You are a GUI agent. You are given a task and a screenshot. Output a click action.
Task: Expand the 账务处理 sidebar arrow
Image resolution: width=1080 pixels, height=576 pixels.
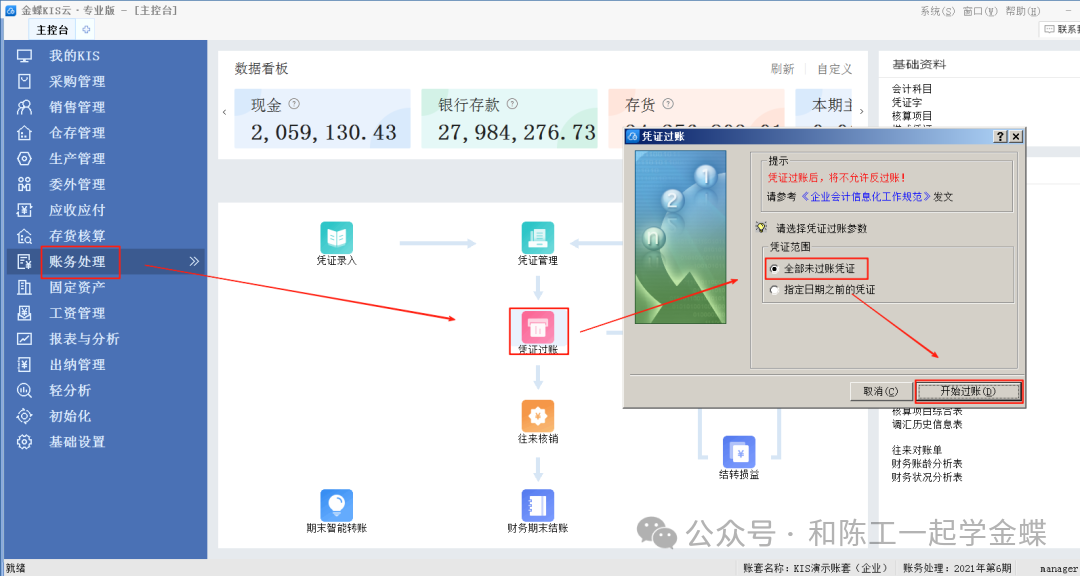click(193, 262)
